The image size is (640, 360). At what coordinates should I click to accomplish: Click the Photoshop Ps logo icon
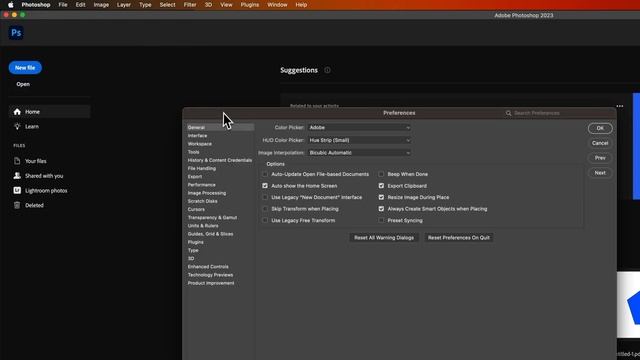click(x=16, y=33)
